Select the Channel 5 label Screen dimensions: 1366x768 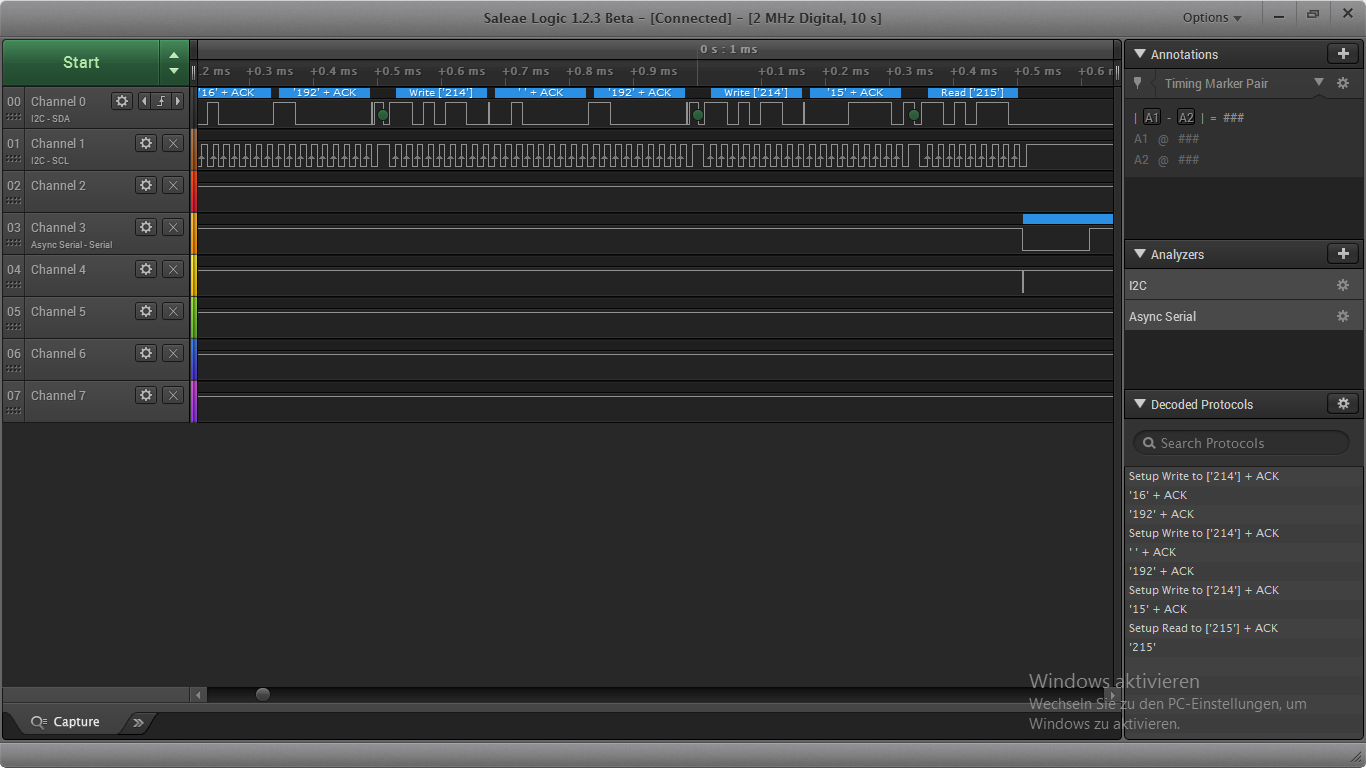pos(58,311)
